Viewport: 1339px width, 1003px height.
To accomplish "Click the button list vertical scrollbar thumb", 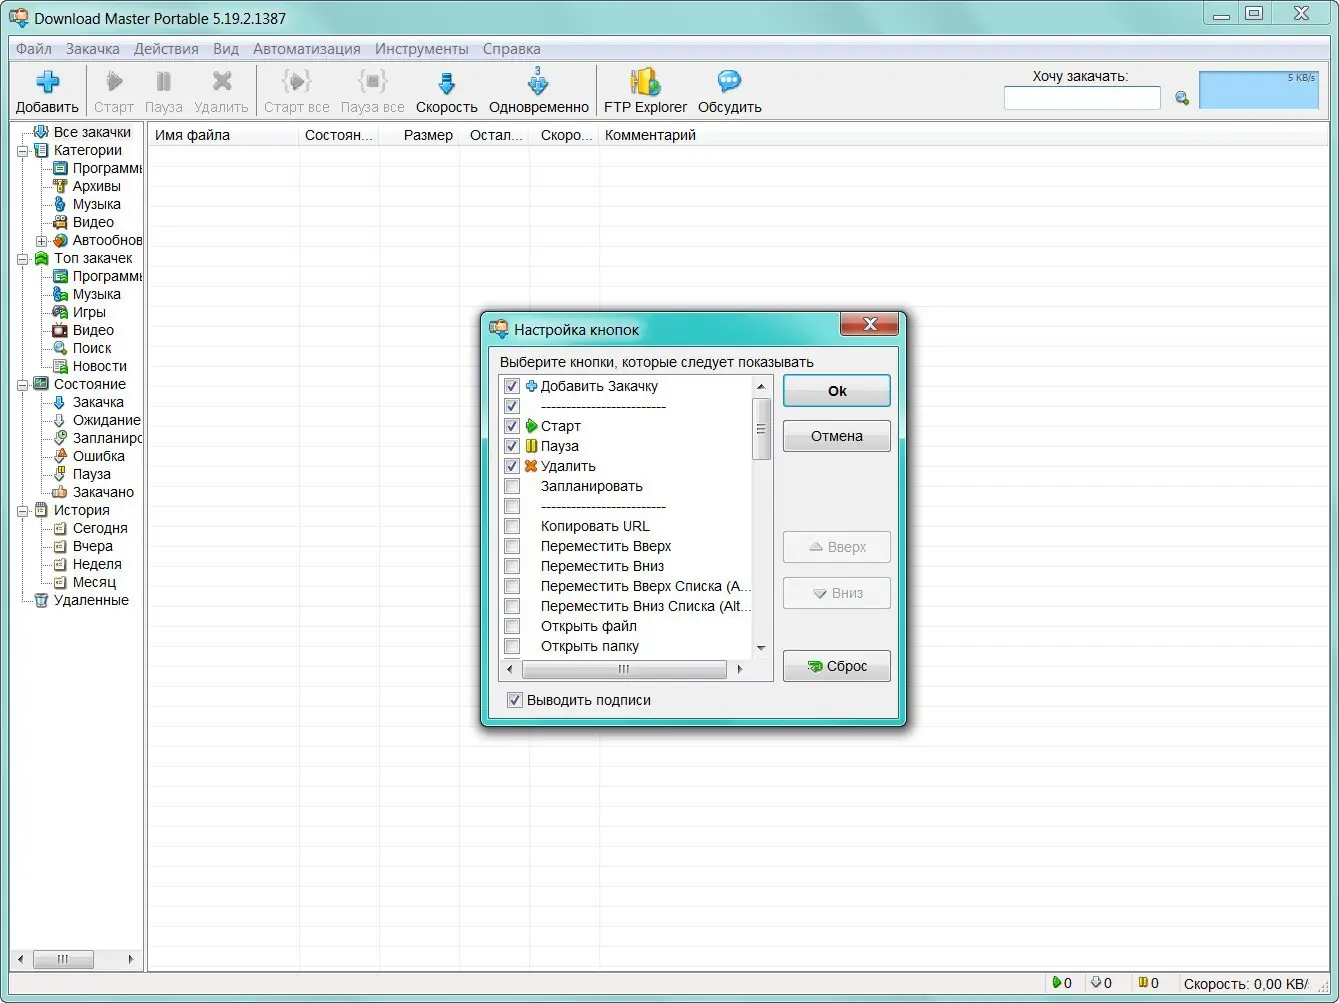I will click(x=761, y=429).
